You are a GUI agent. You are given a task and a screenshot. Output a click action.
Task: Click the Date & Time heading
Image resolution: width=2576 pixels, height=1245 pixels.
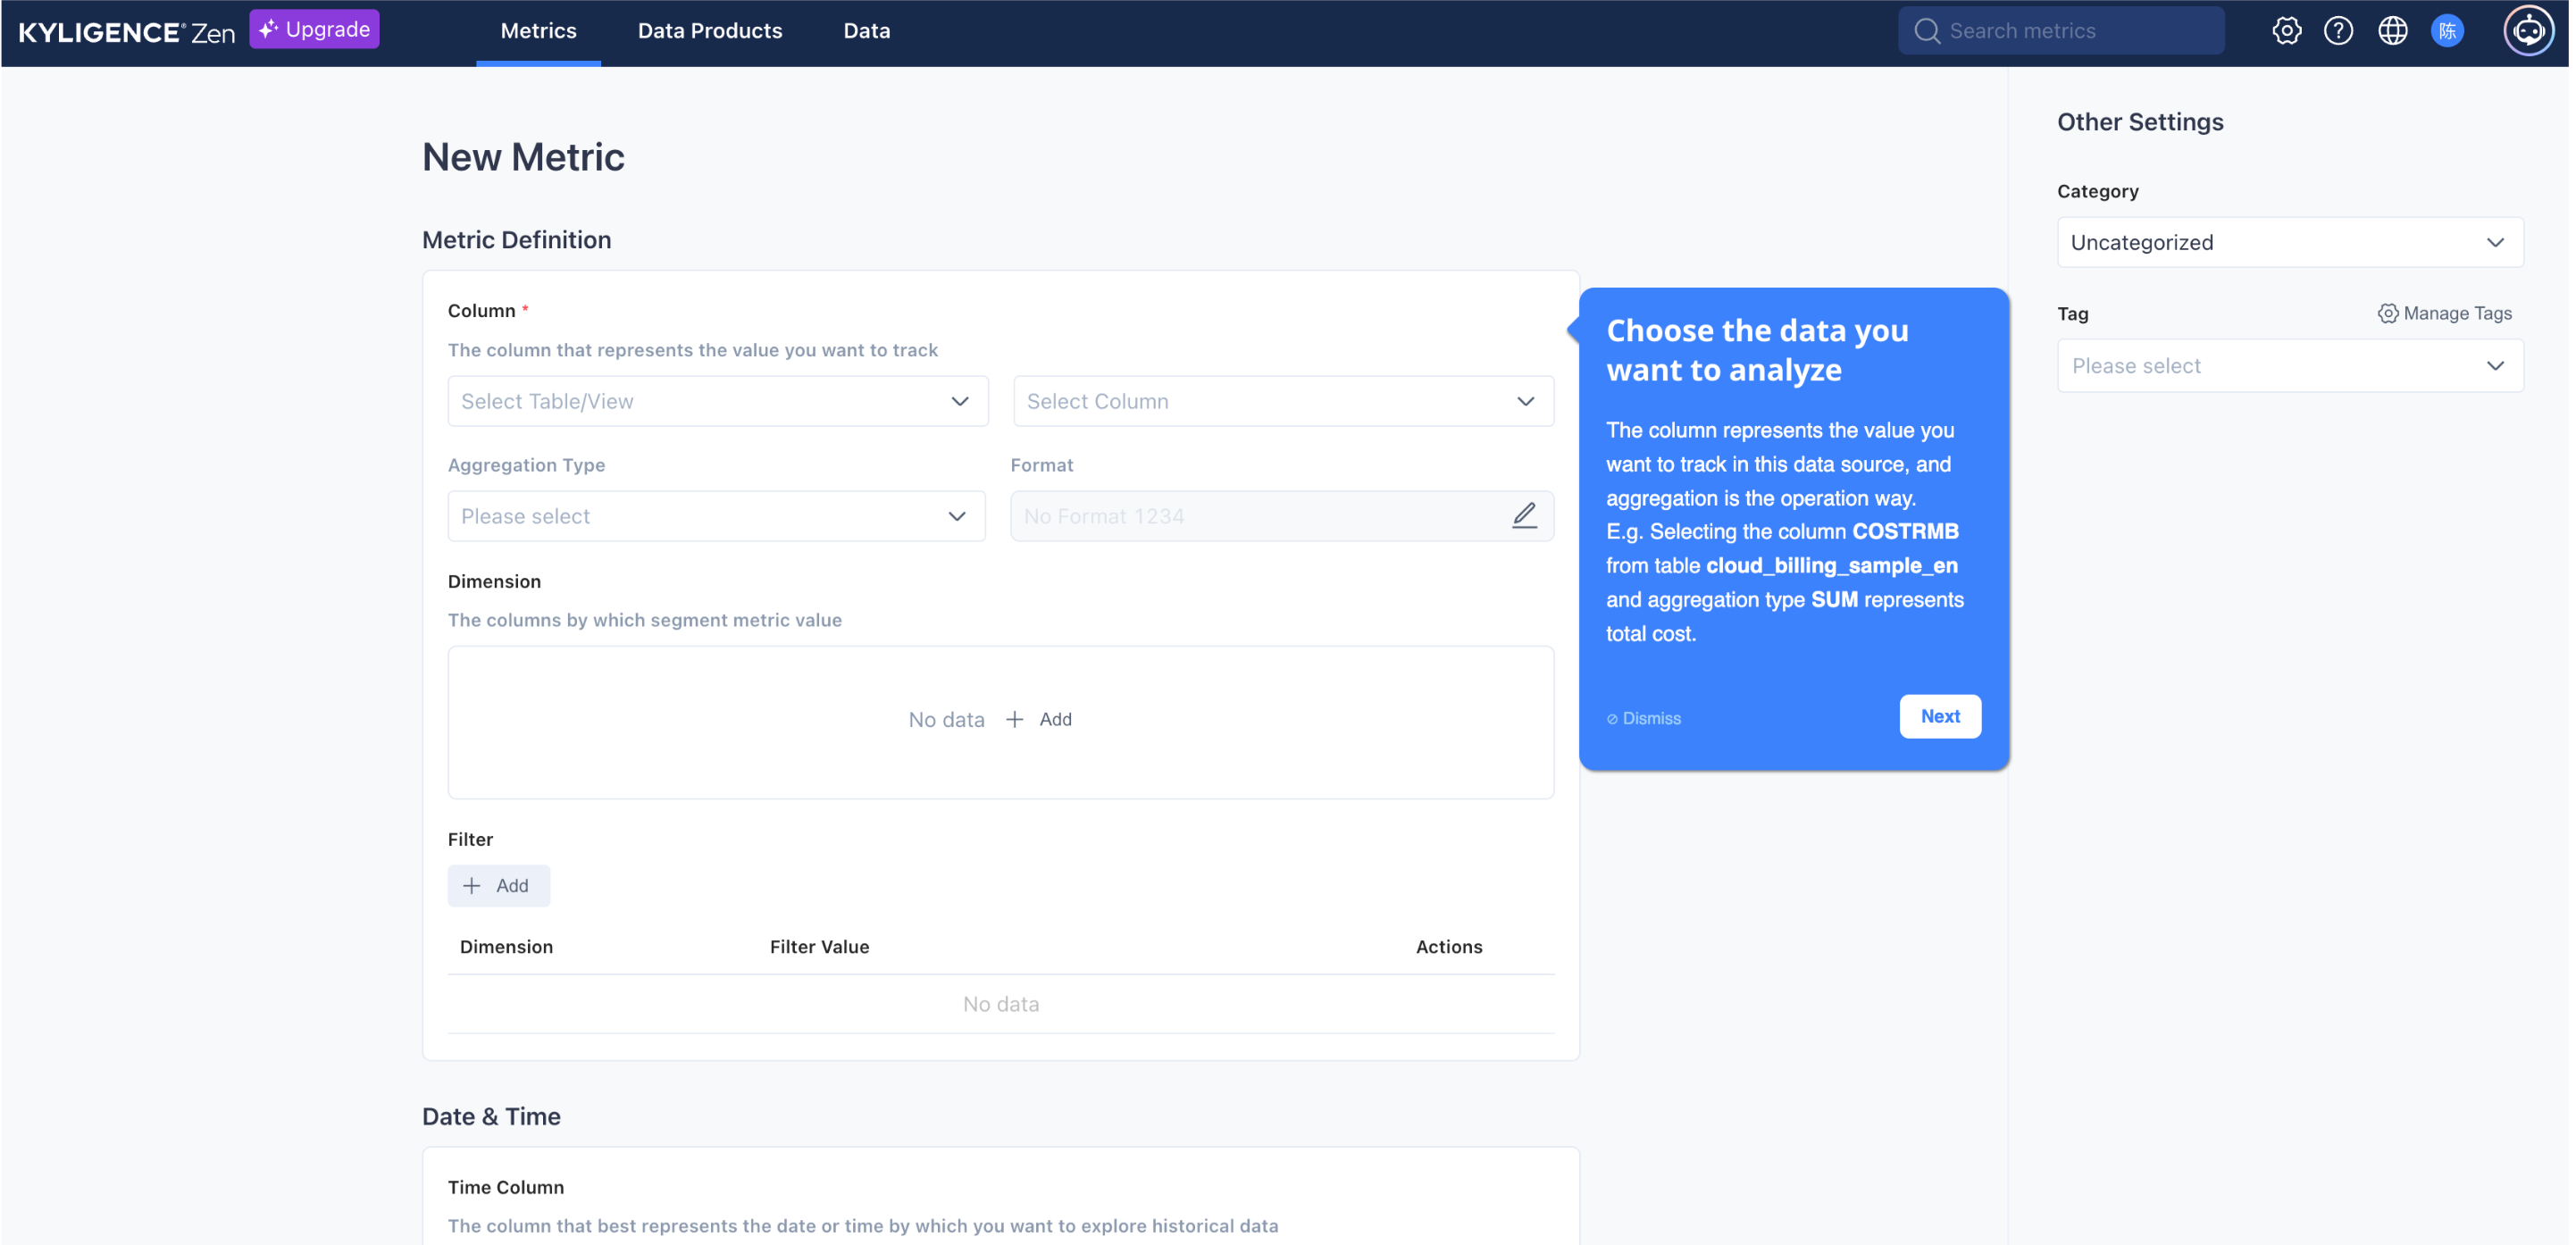pos(491,1116)
